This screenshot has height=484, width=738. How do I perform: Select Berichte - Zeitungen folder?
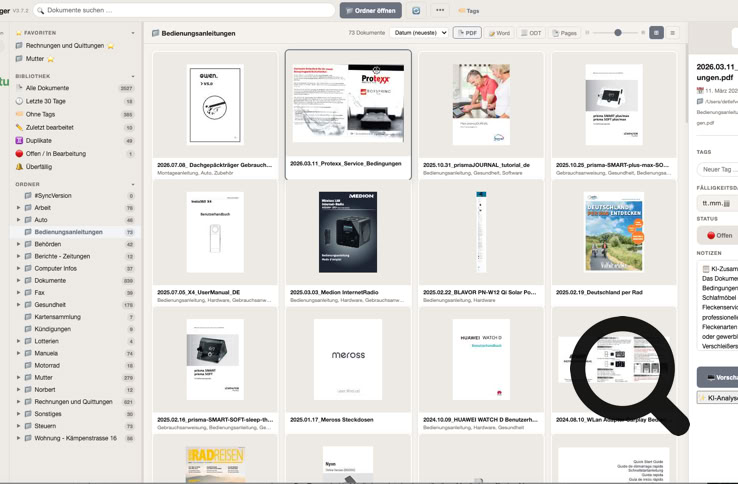[75, 256]
